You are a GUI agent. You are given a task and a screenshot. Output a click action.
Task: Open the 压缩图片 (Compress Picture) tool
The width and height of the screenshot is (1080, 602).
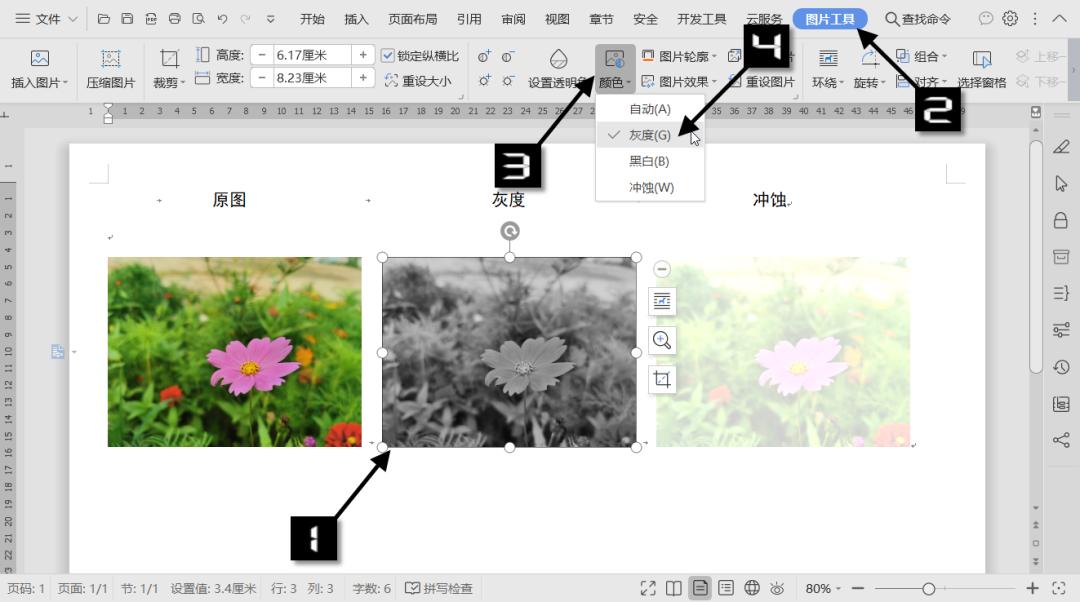pyautogui.click(x=110, y=68)
